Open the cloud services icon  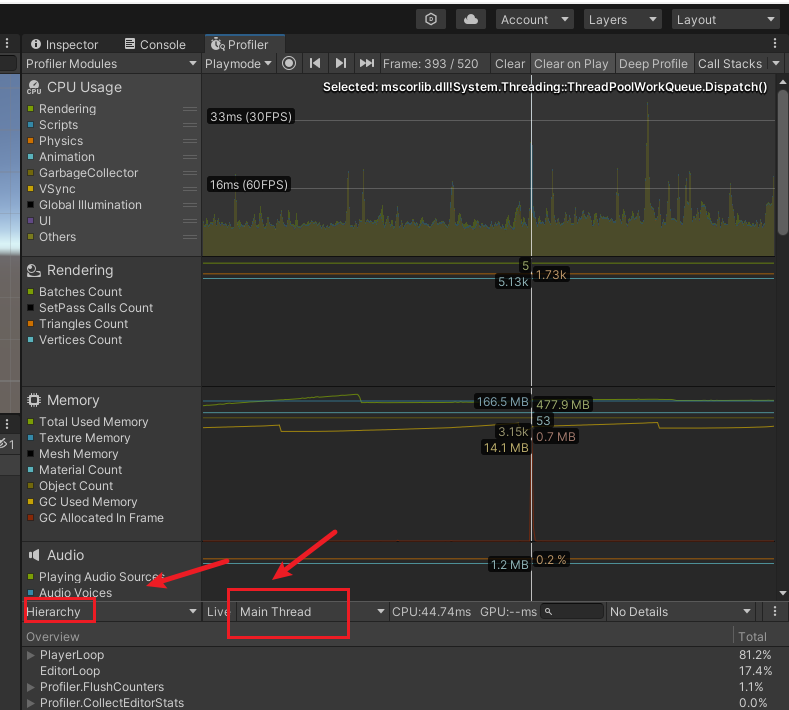click(x=470, y=20)
